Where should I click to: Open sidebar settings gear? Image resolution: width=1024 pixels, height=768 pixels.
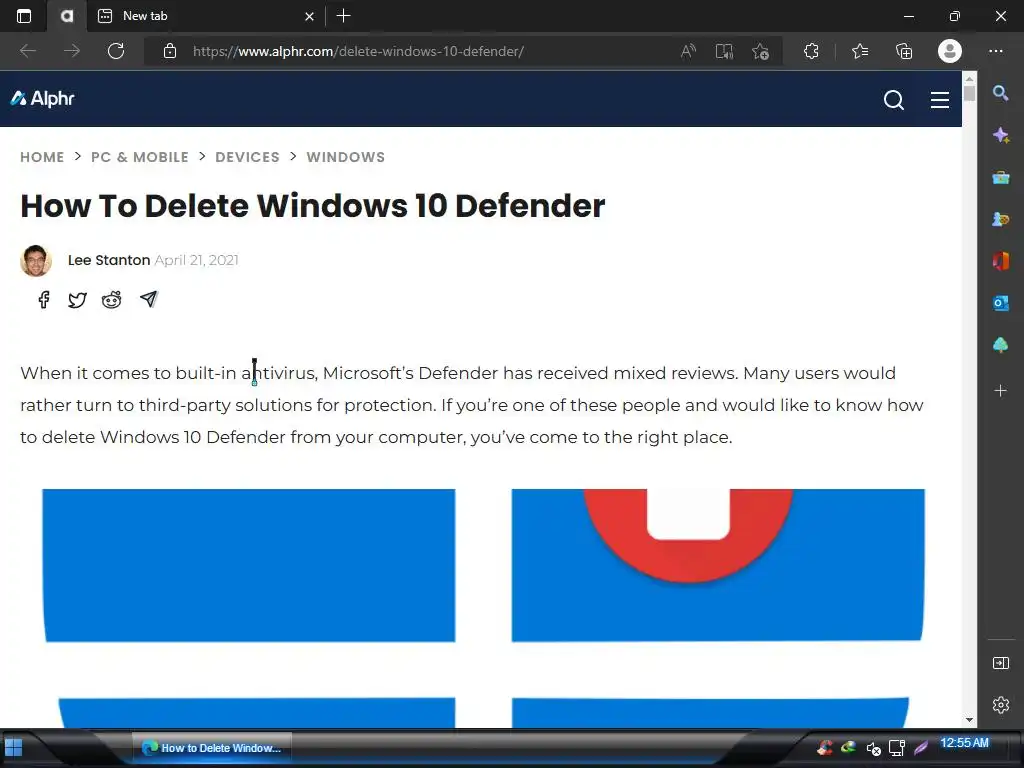tap(1000, 705)
